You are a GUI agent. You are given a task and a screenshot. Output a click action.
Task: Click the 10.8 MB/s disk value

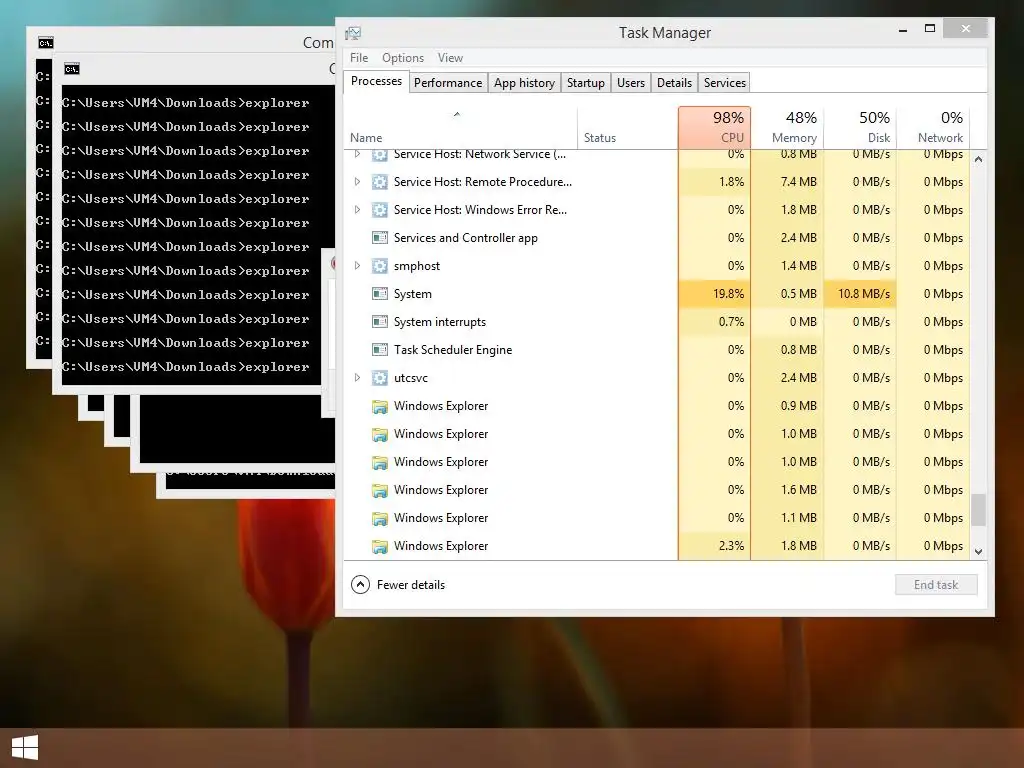[x=863, y=294]
